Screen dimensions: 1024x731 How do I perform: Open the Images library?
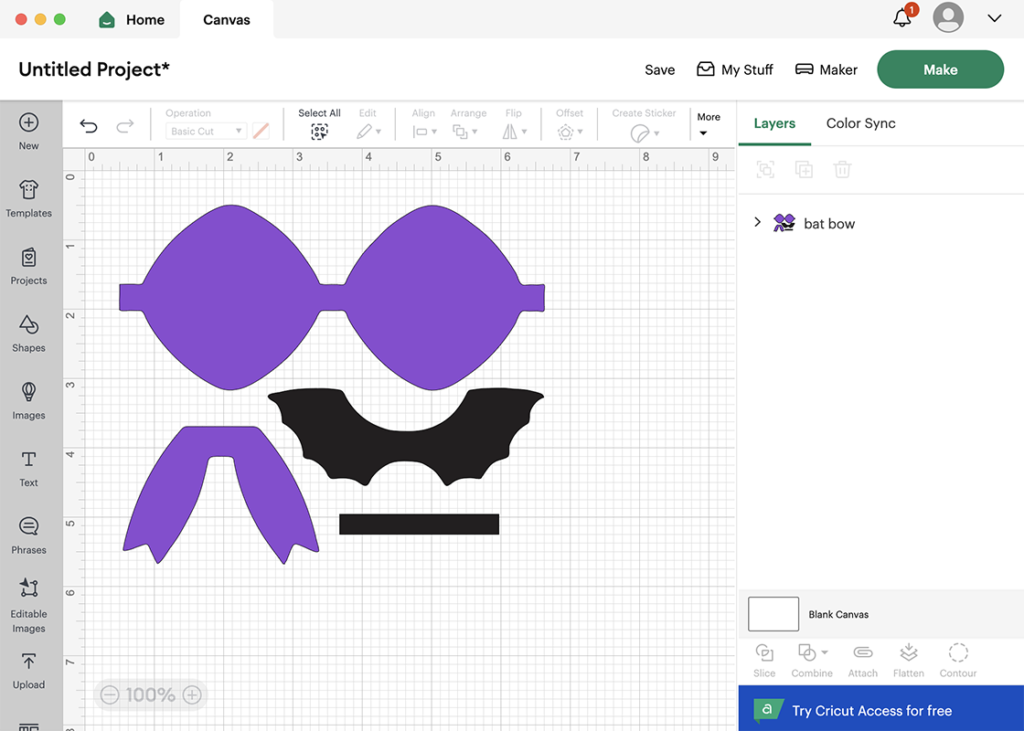pyautogui.click(x=29, y=400)
